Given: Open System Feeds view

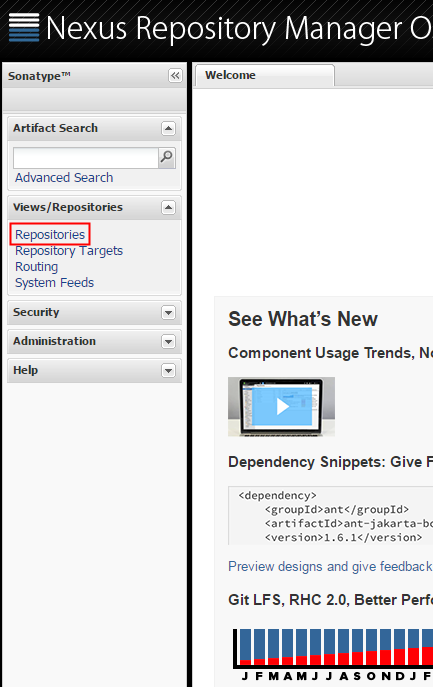Looking at the screenshot, I should click(x=54, y=283).
